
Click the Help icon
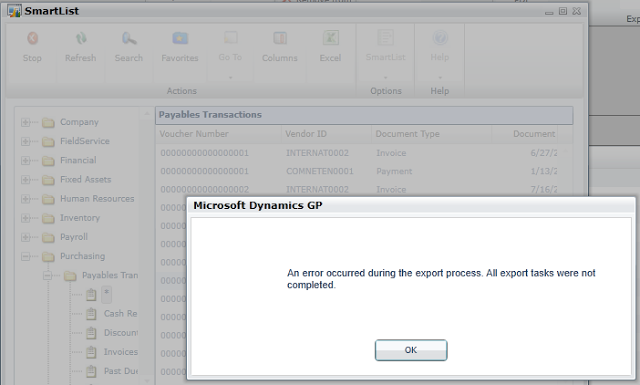coord(440,38)
